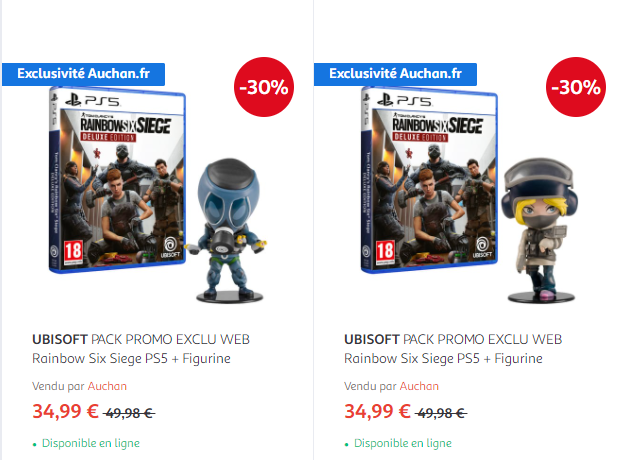Open right UBISOFT PACK PROMO EXCLU WEB title
This screenshot has width=625, height=460.
click(453, 340)
